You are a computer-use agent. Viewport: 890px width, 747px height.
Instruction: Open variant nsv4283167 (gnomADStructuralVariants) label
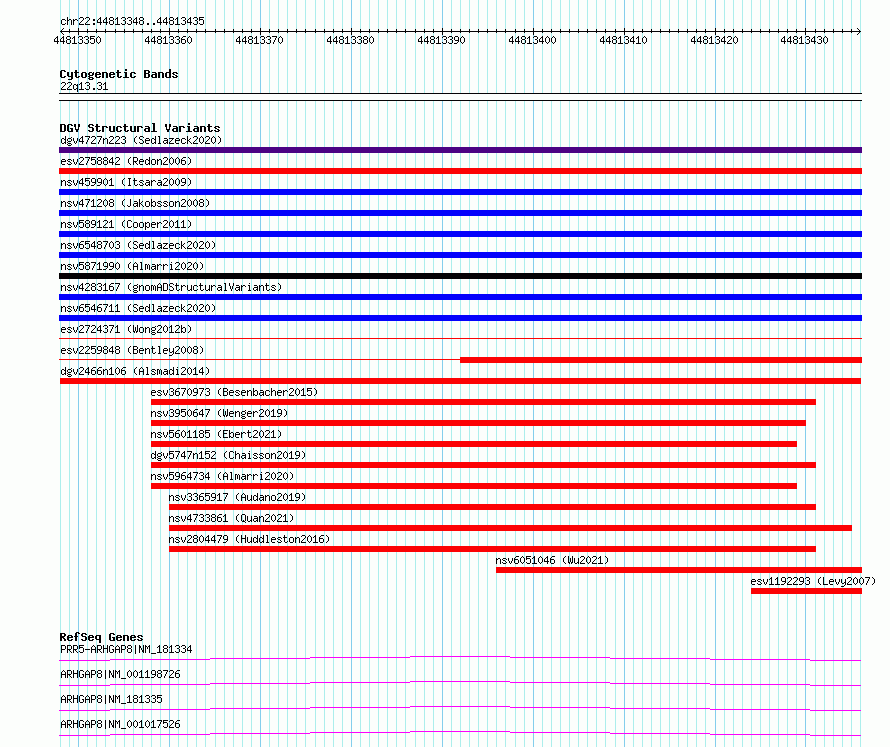(171, 287)
